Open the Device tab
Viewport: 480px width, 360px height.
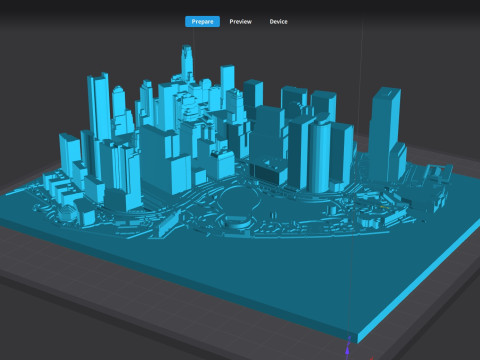[278, 22]
